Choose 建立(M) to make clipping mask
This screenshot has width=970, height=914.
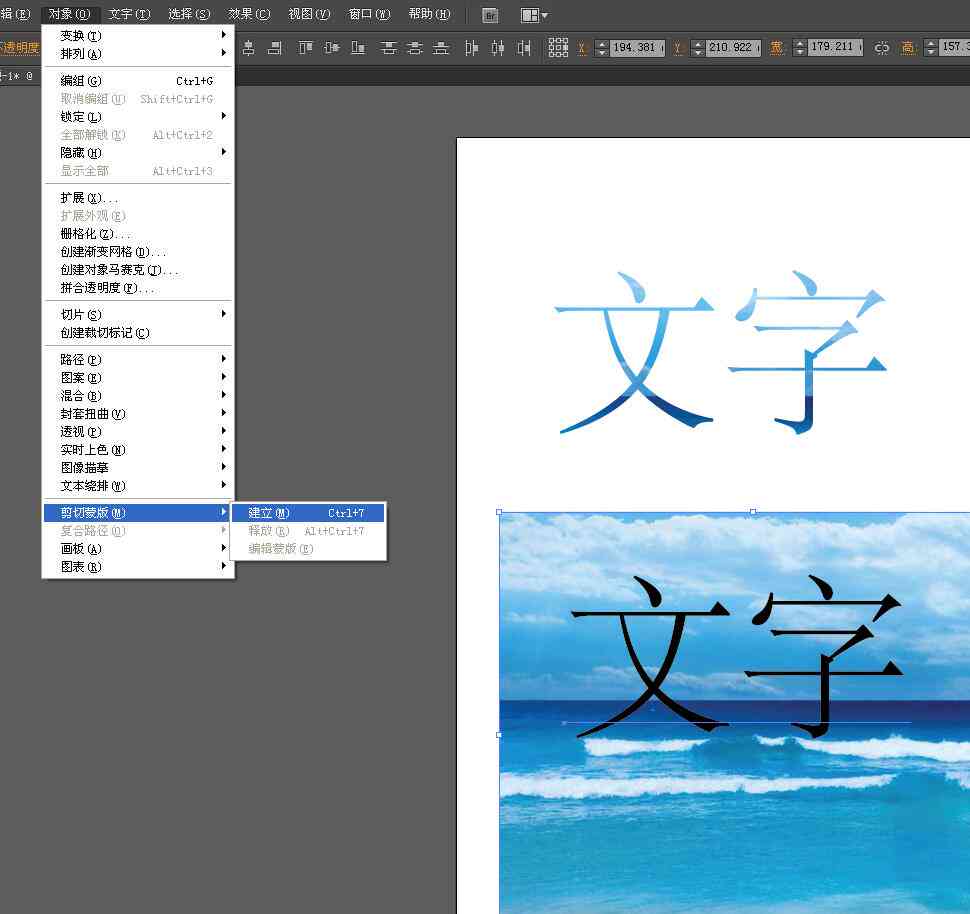click(307, 513)
